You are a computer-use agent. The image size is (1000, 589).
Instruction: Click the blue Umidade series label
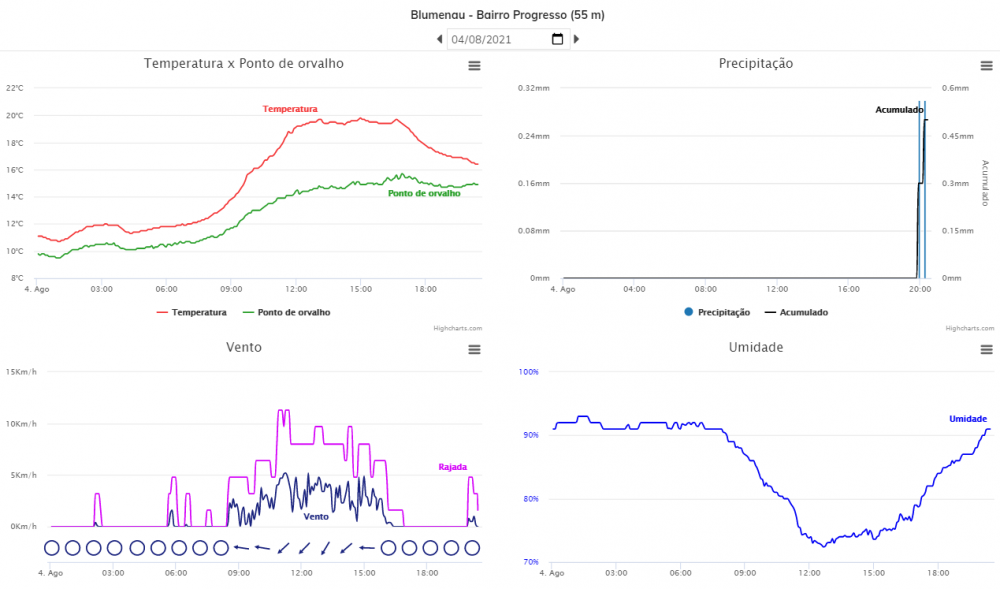pos(967,418)
